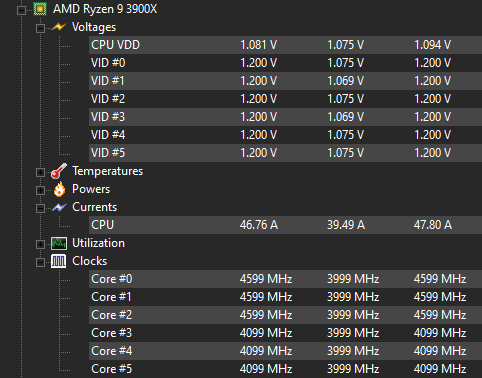Collapse the Clocks section
The height and width of the screenshot is (378, 482).
pyautogui.click(x=40, y=262)
